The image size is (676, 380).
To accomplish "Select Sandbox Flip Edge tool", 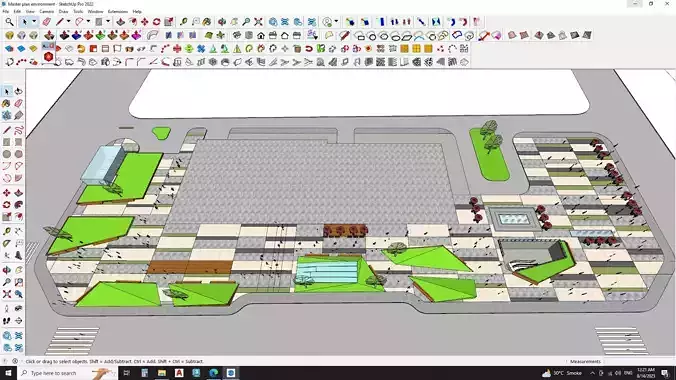I will (587, 35).
